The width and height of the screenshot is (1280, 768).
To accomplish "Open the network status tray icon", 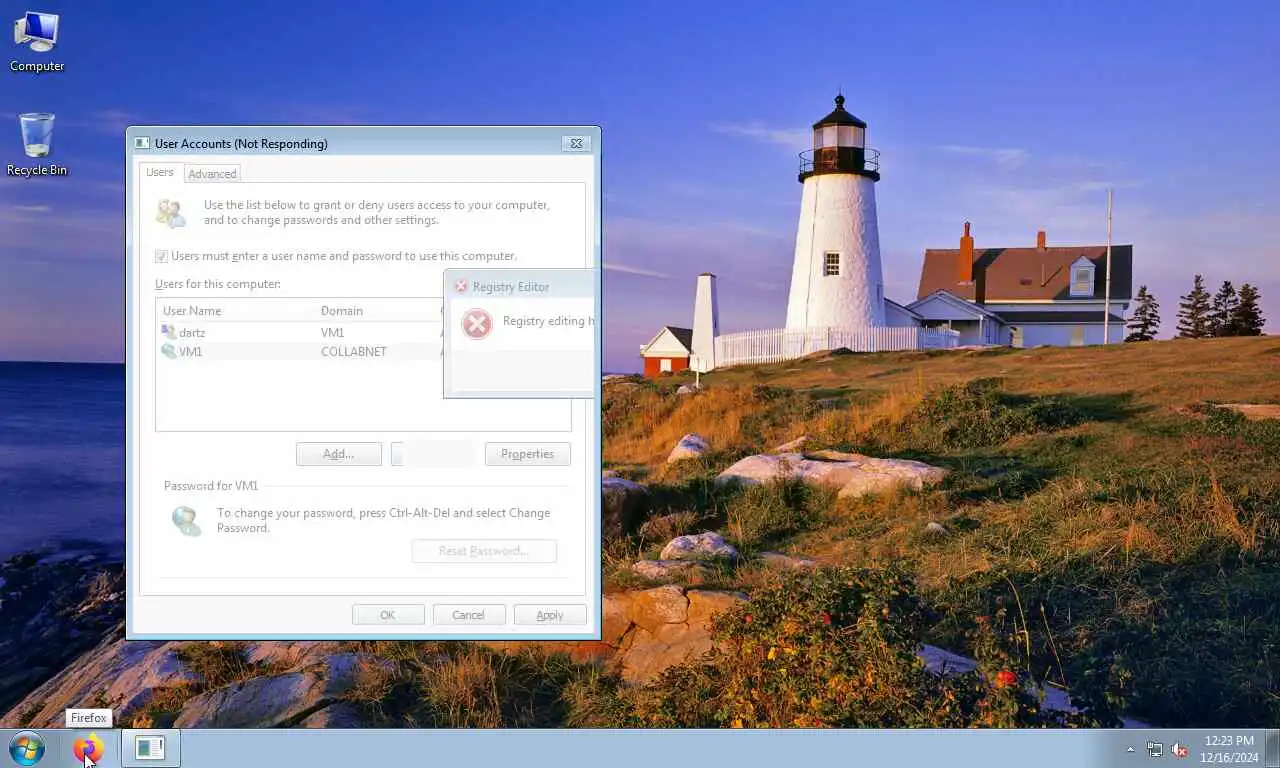I will 1155,749.
